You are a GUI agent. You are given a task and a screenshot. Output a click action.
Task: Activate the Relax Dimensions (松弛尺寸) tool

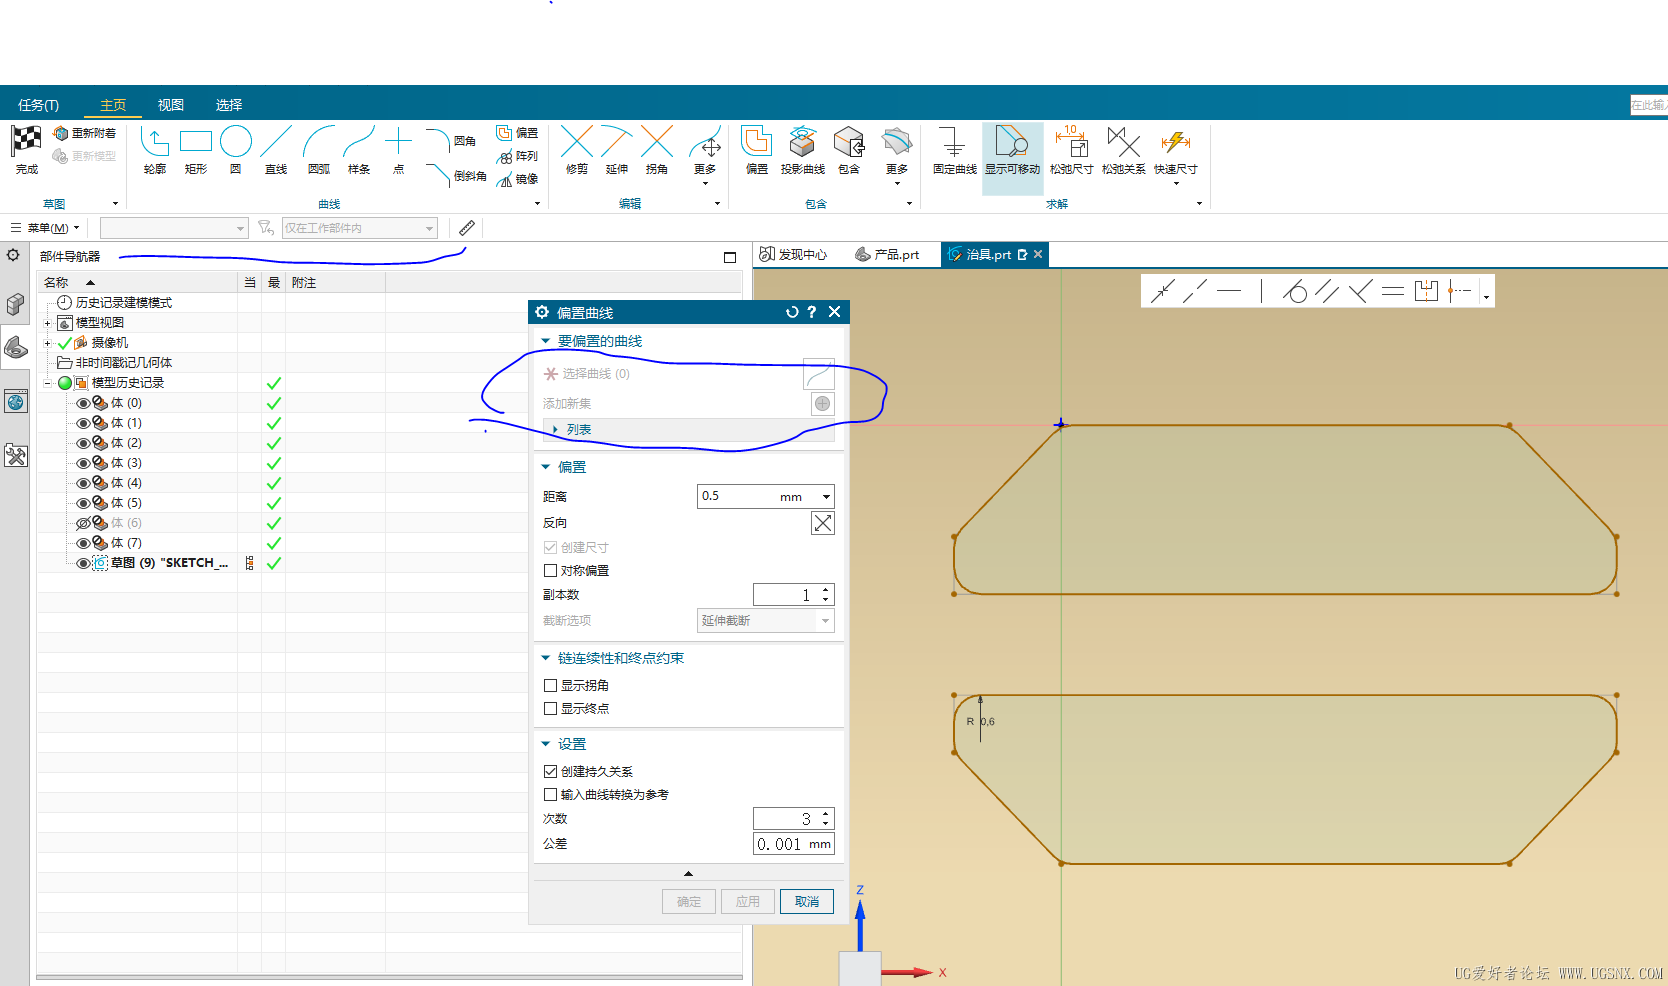[1070, 143]
